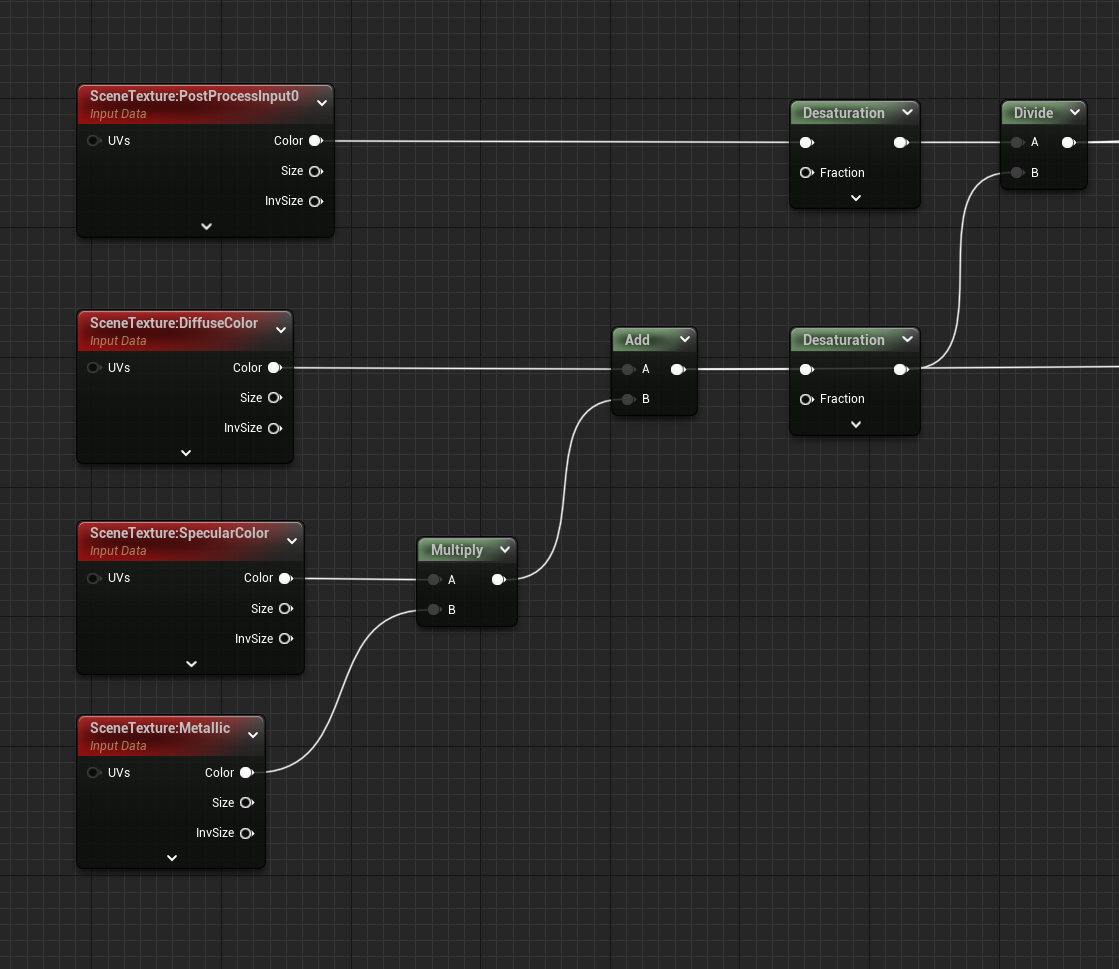Toggle the lower Desaturation header chevron
The image size is (1119, 969).
point(907,339)
